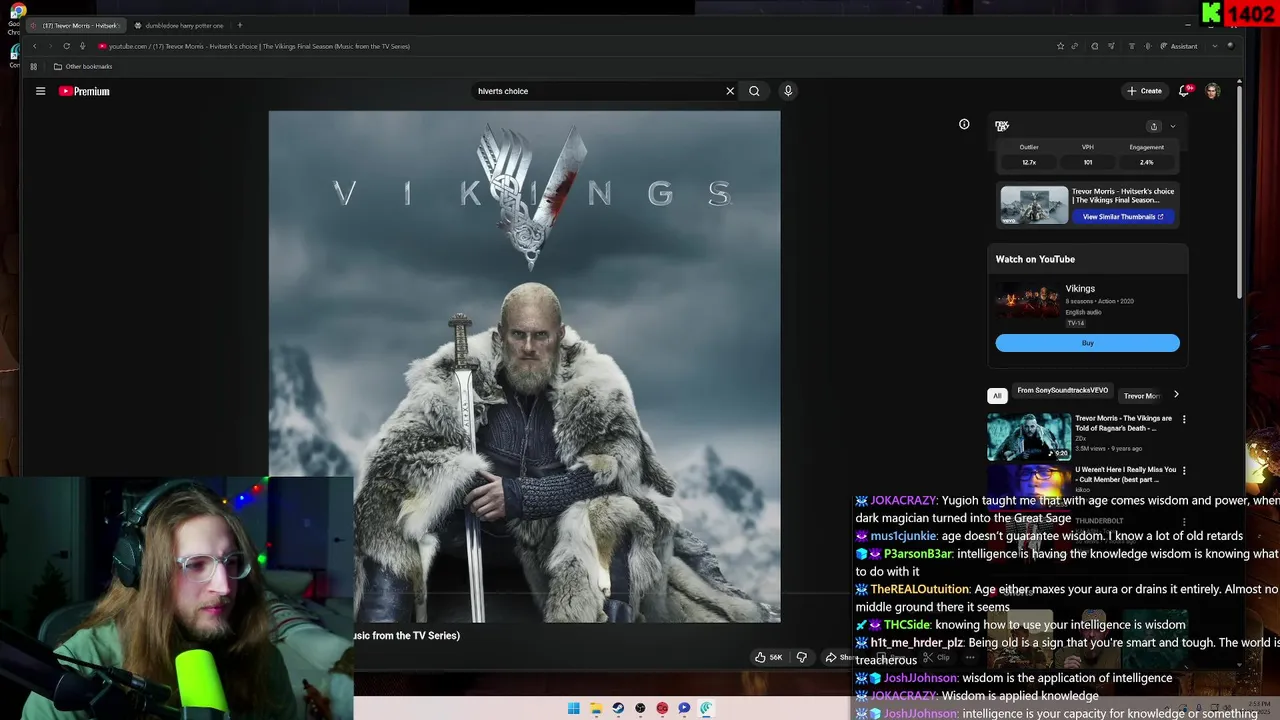Viewport: 1280px width, 720px height.
Task: Go to YouTube Premium home logo
Action: click(84, 91)
